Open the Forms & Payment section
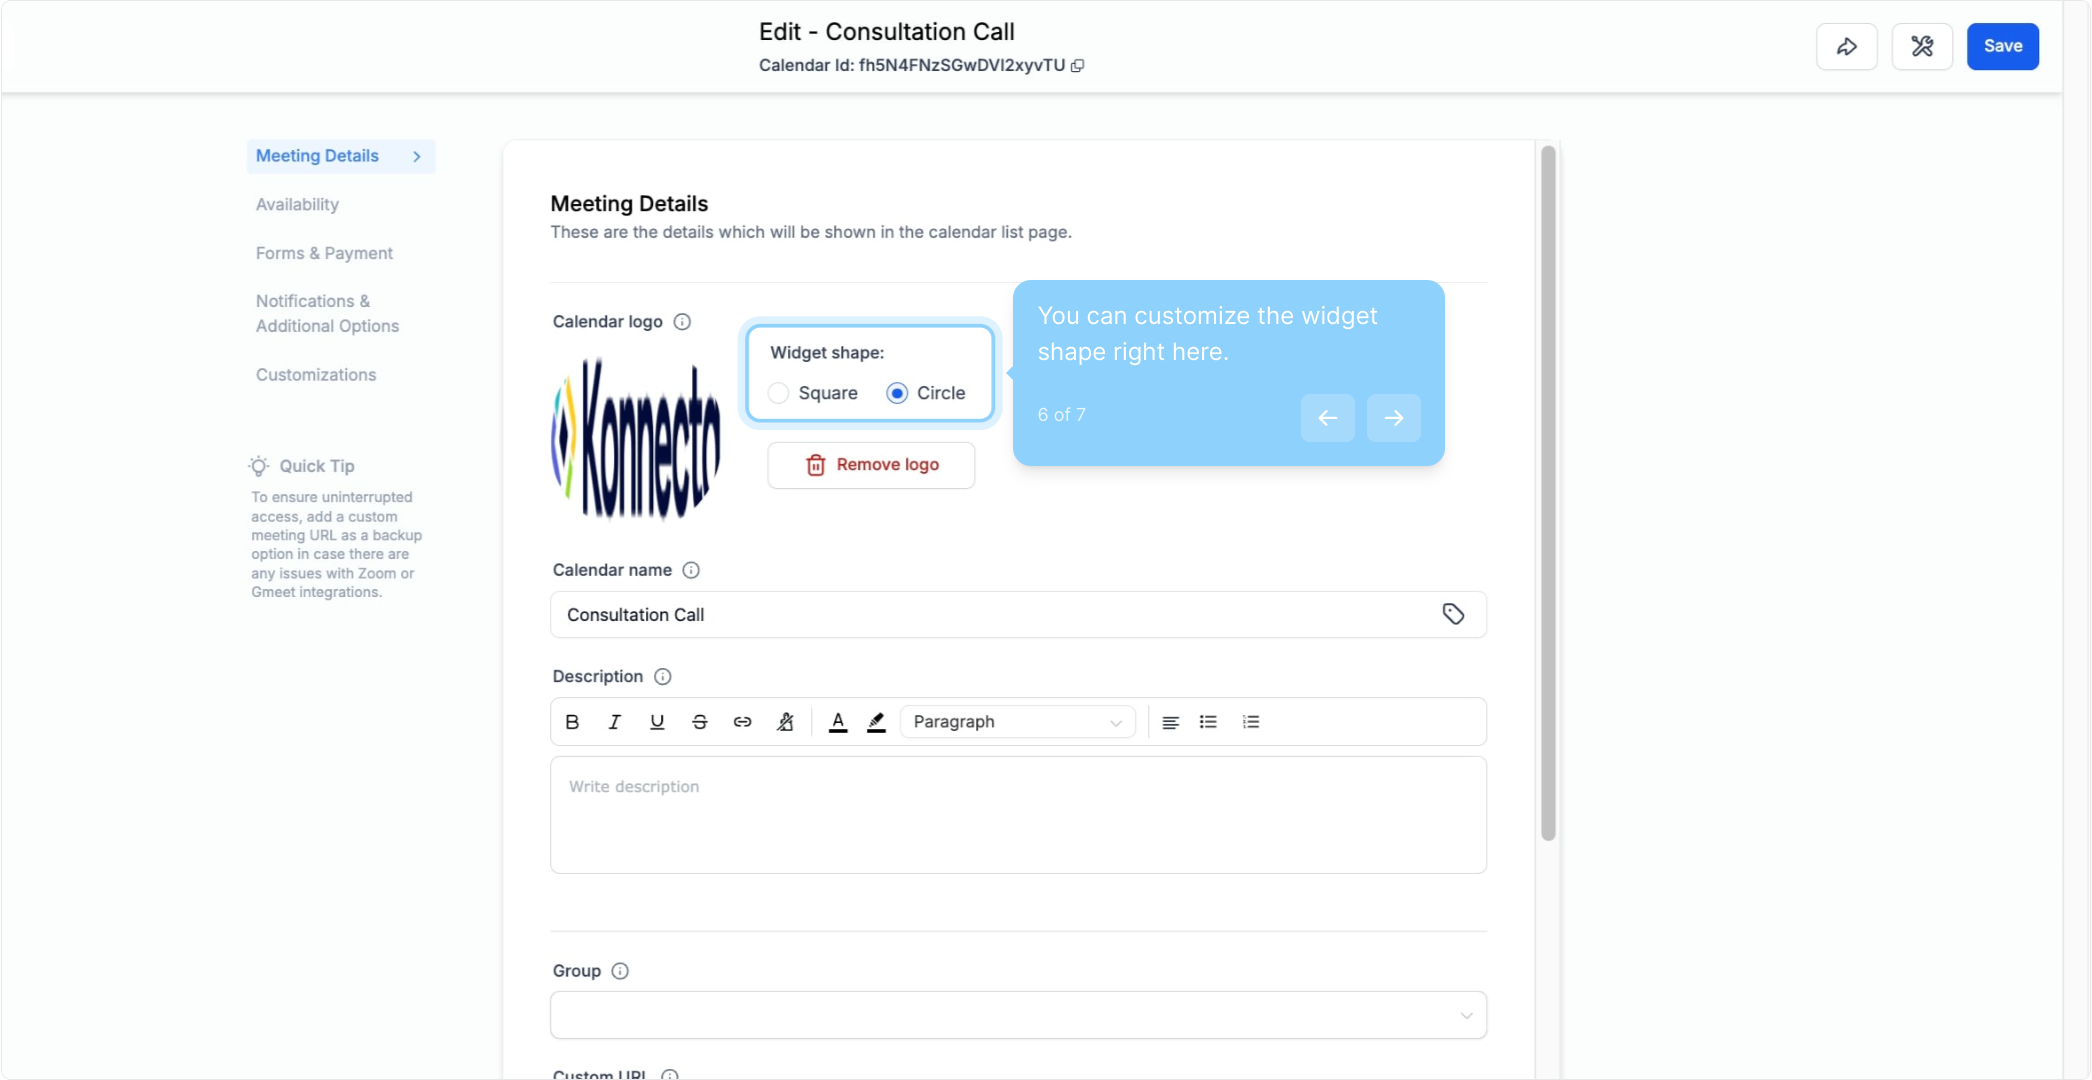This screenshot has height=1080, width=2092. (324, 253)
